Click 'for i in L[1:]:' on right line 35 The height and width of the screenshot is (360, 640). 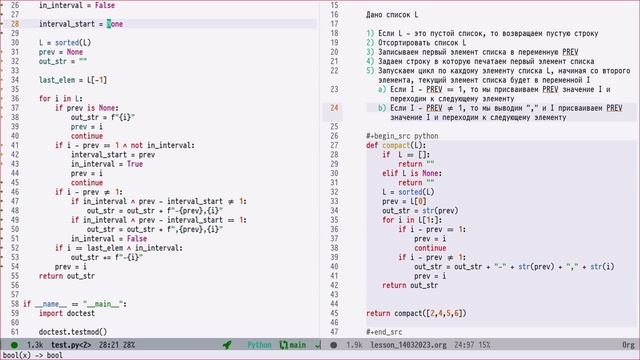(412, 220)
